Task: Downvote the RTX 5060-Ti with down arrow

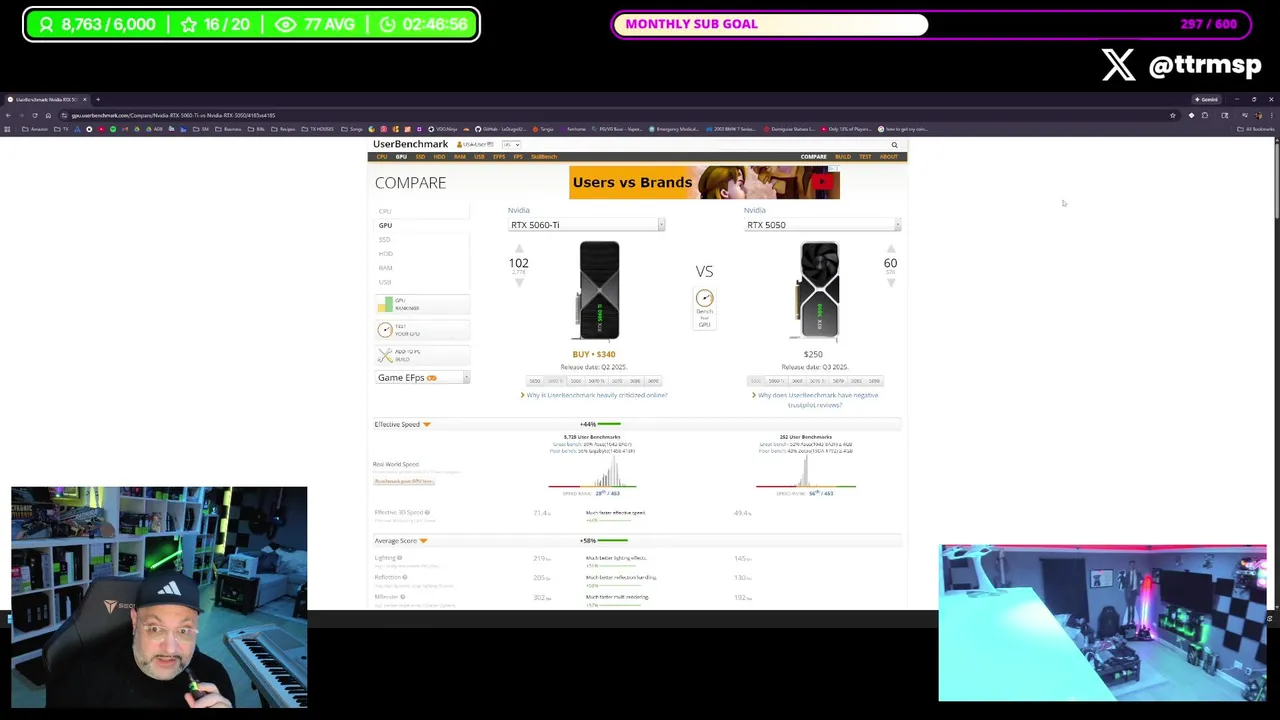Action: [x=518, y=282]
